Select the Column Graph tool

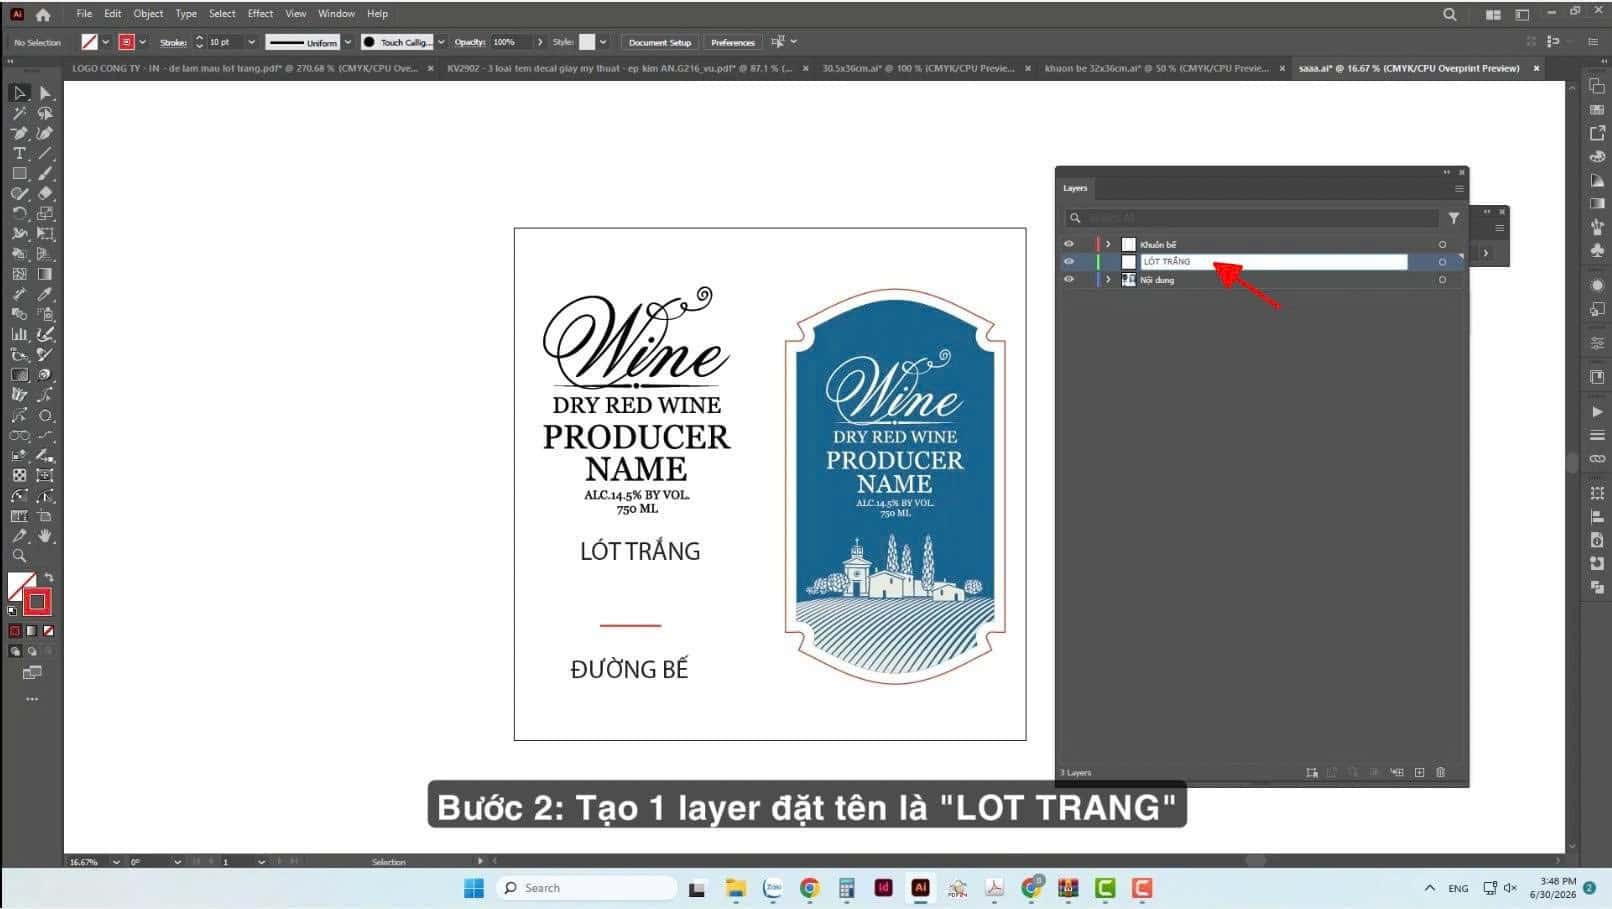(19, 334)
